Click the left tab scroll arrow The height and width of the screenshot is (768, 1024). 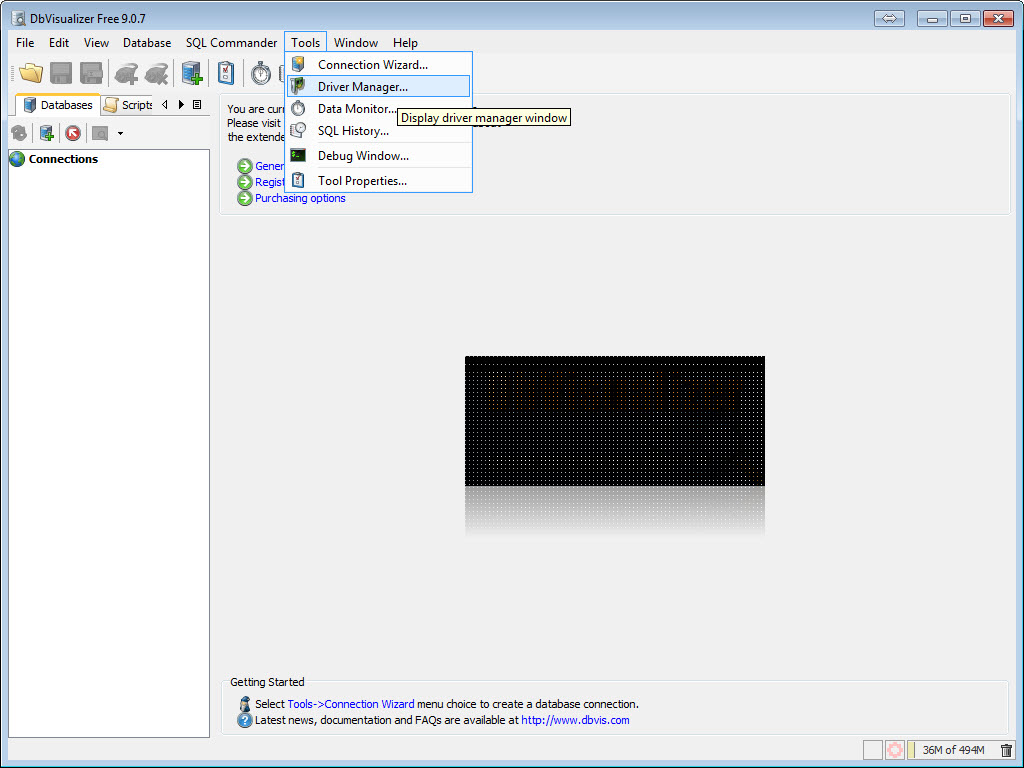(165, 104)
